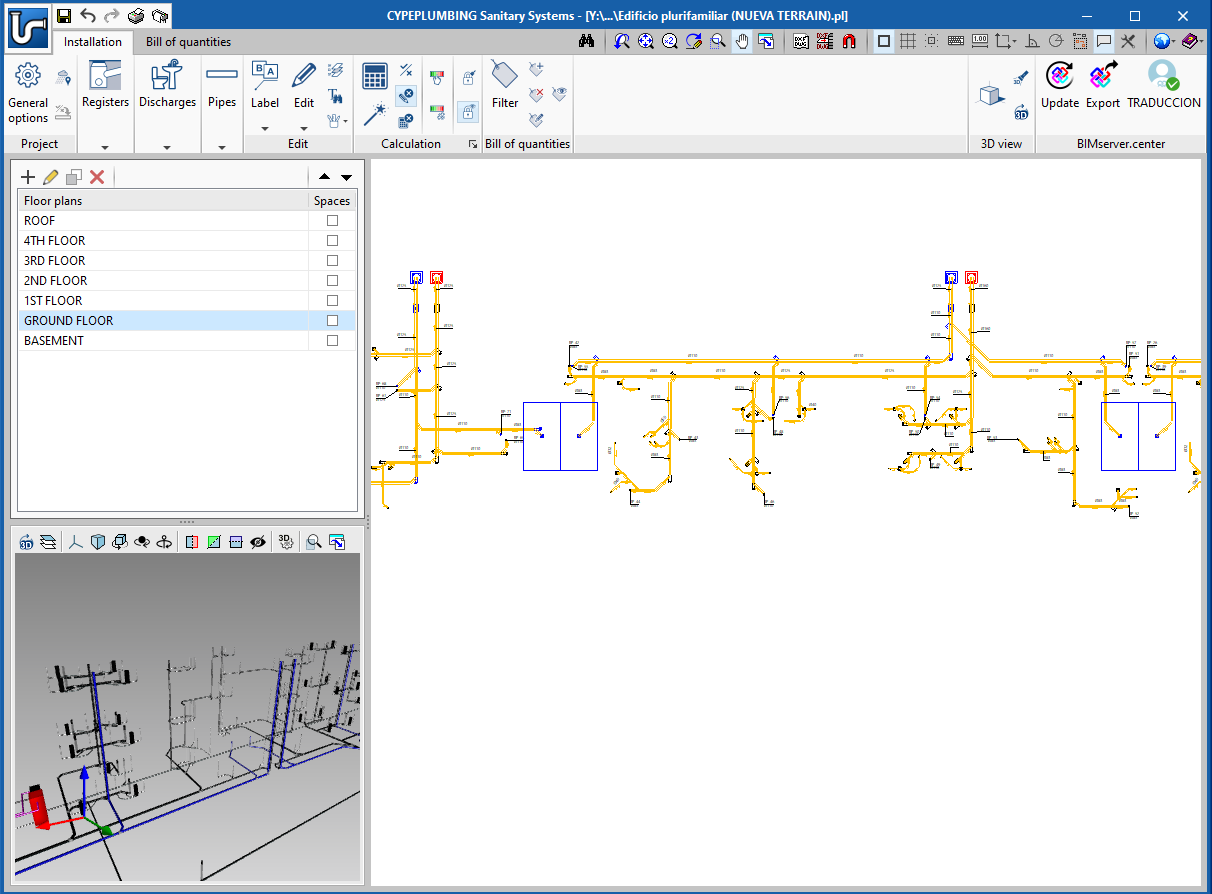This screenshot has width=1212, height=894.
Task: Toggle Spaces checkbox for GROUND FLOOR
Action: [333, 320]
